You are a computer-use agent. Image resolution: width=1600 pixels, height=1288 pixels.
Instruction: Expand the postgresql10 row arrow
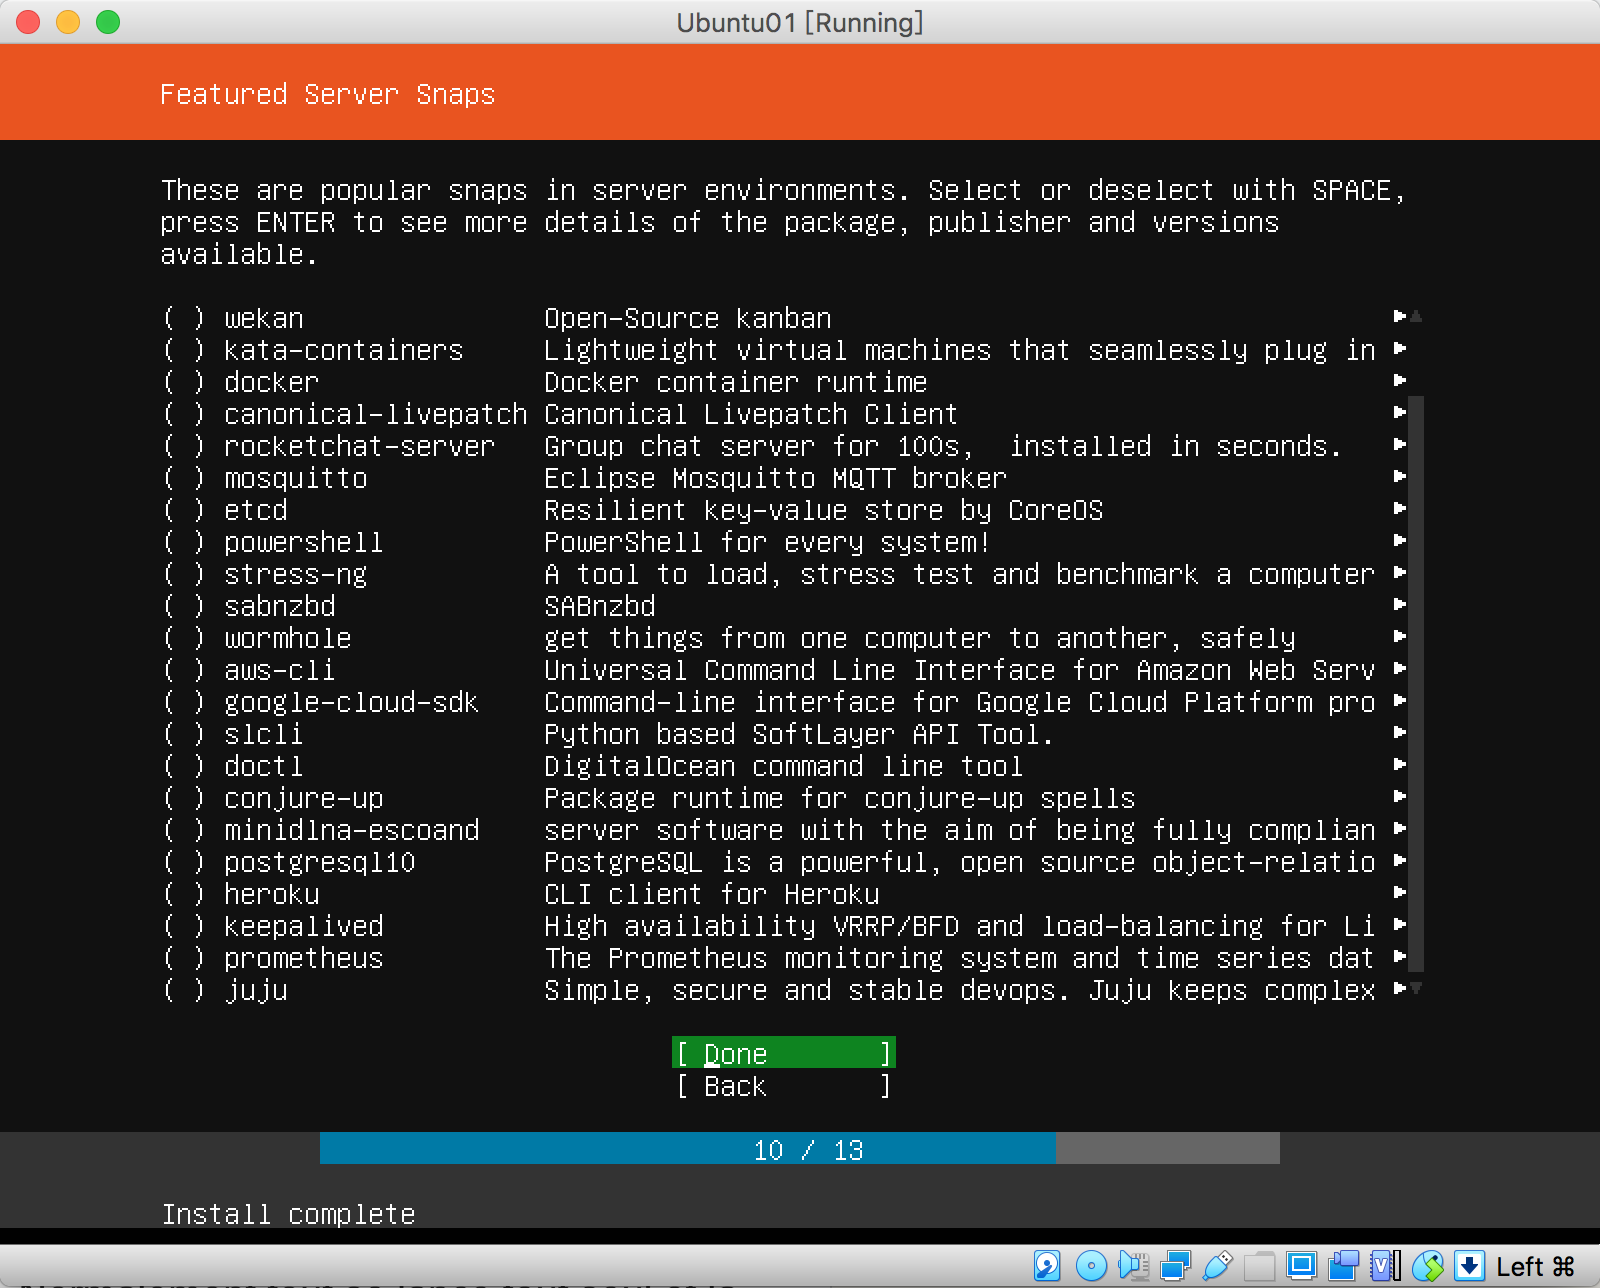(x=1400, y=860)
